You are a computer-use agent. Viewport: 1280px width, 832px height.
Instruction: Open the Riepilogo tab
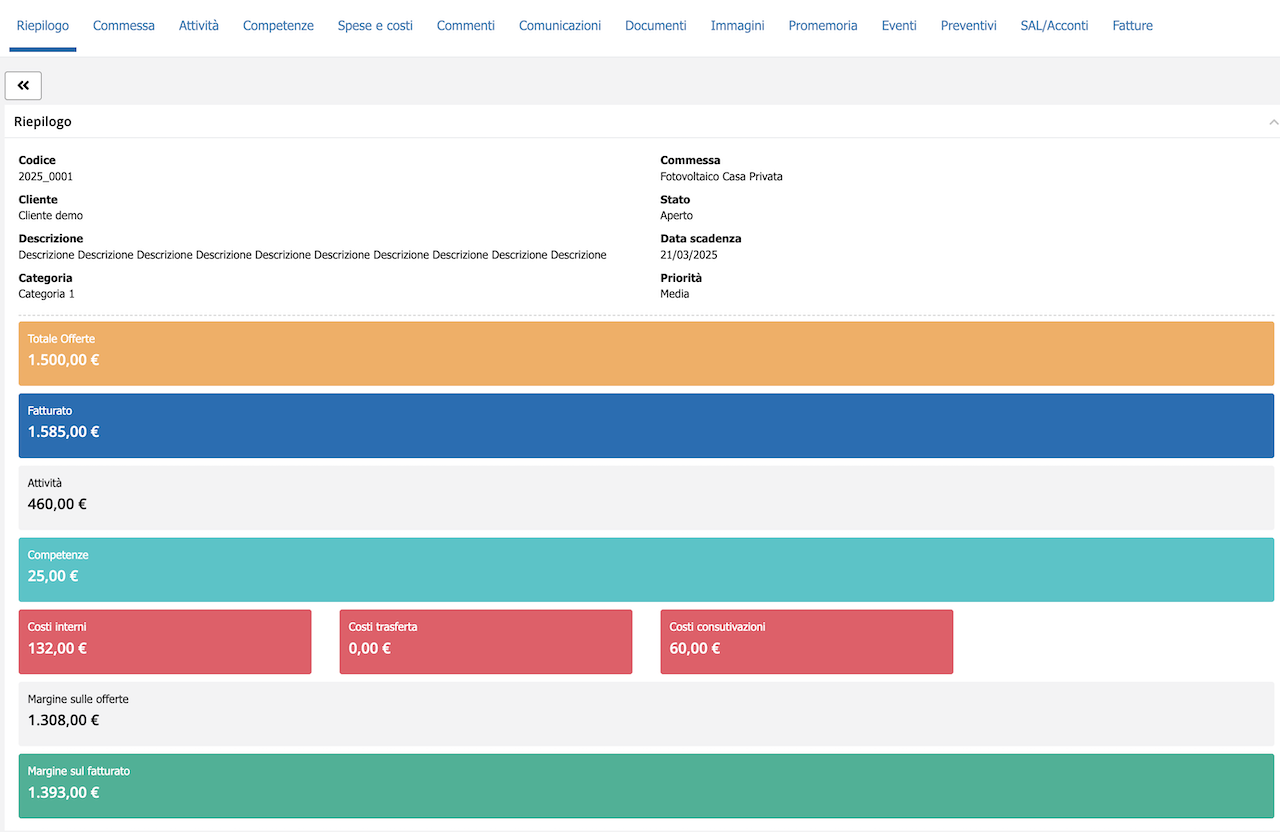click(x=43, y=26)
